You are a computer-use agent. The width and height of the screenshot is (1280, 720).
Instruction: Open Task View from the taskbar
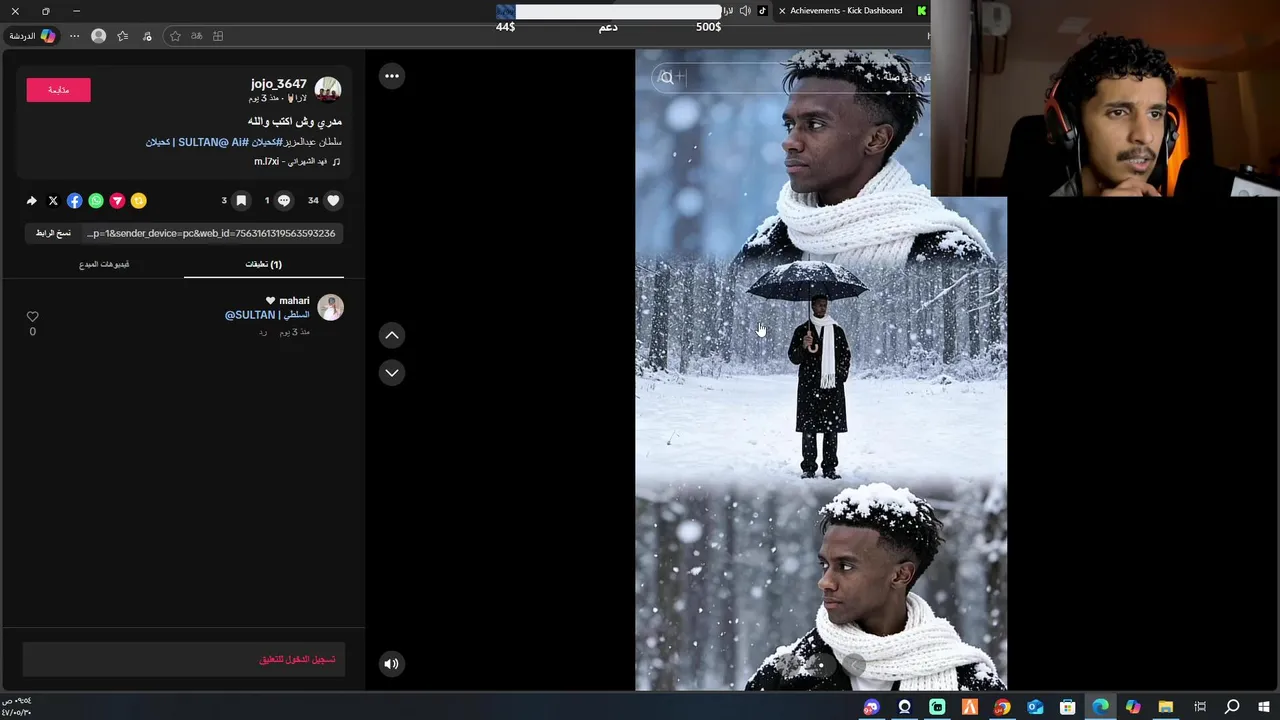(x=1200, y=707)
